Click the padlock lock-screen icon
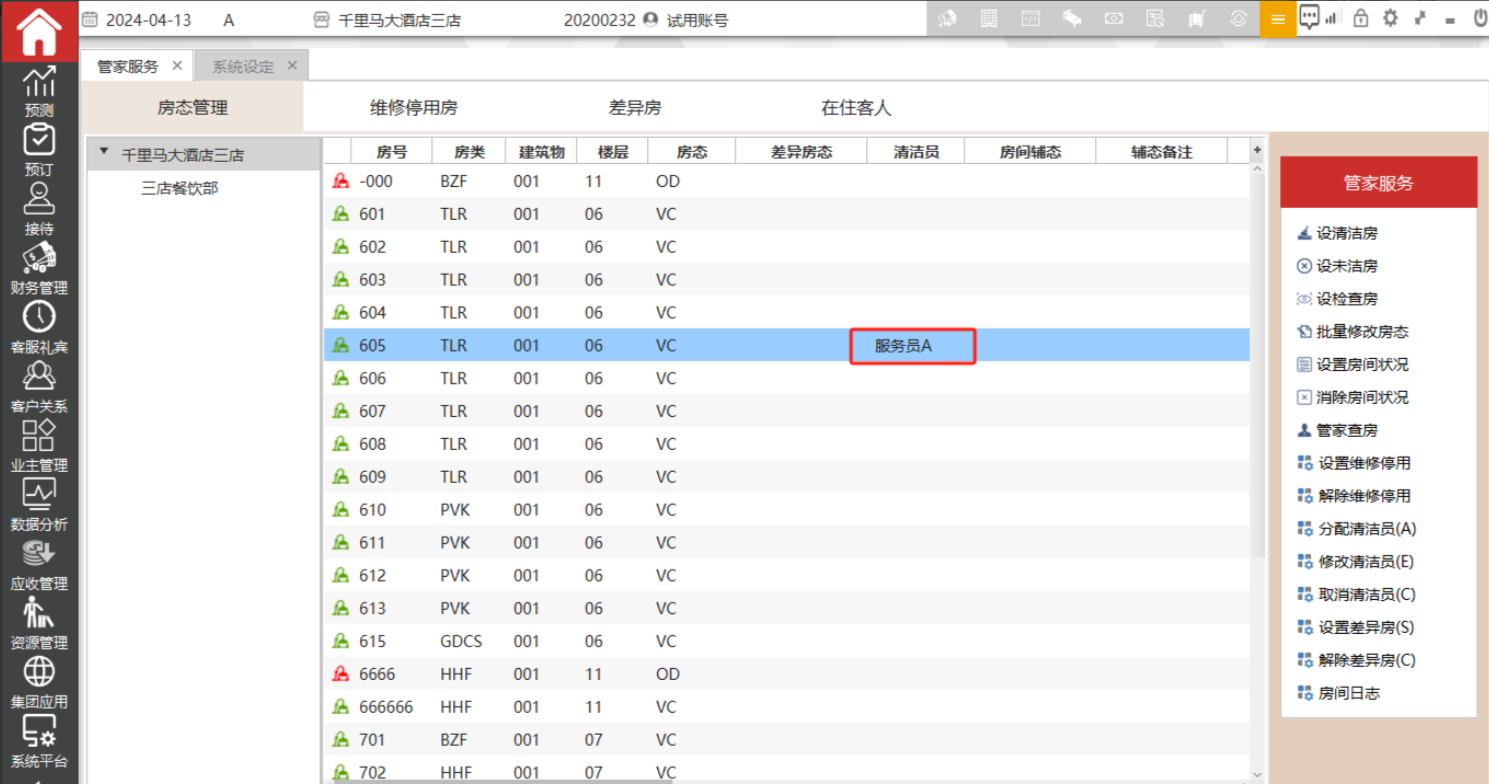 coord(1360,19)
